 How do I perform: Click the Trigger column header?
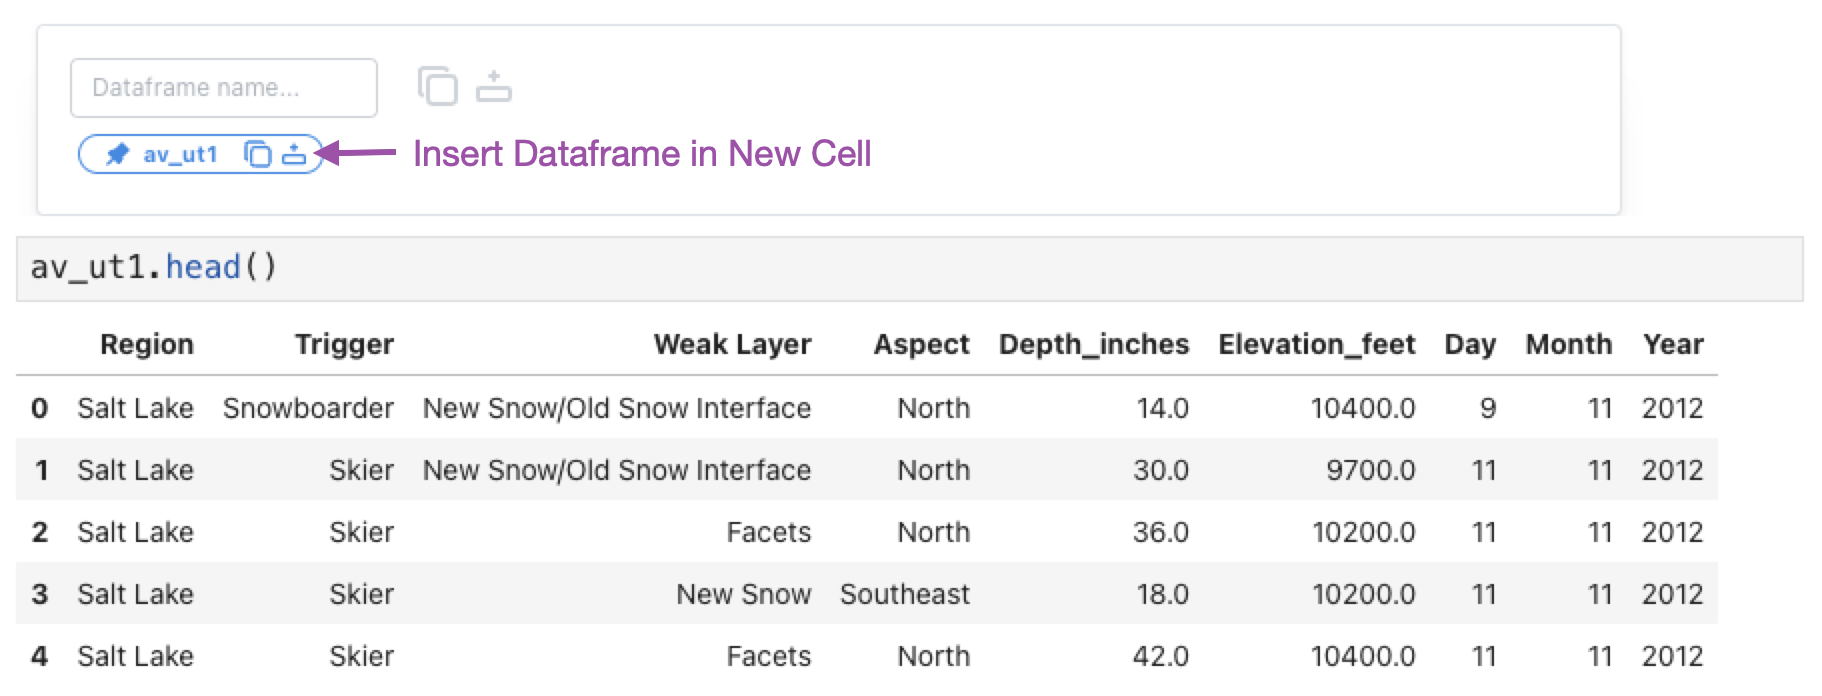pos(344,344)
